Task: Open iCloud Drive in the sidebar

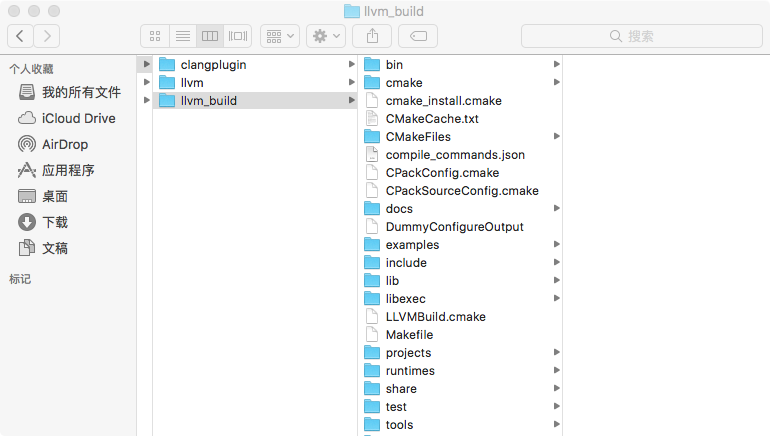Action: point(69,118)
